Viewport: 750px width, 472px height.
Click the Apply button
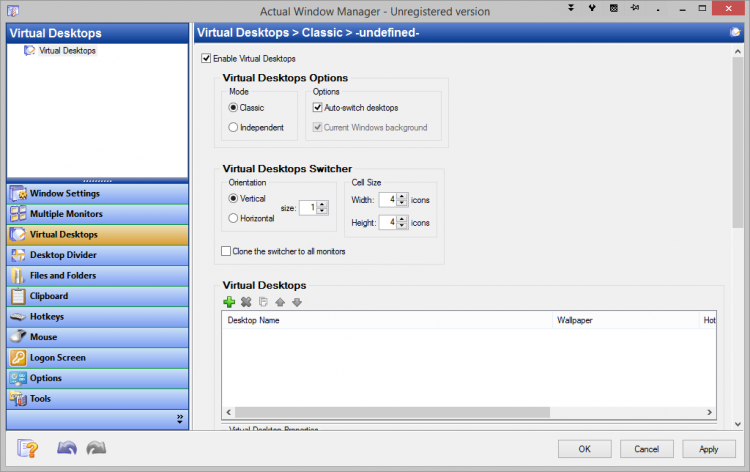tap(709, 449)
